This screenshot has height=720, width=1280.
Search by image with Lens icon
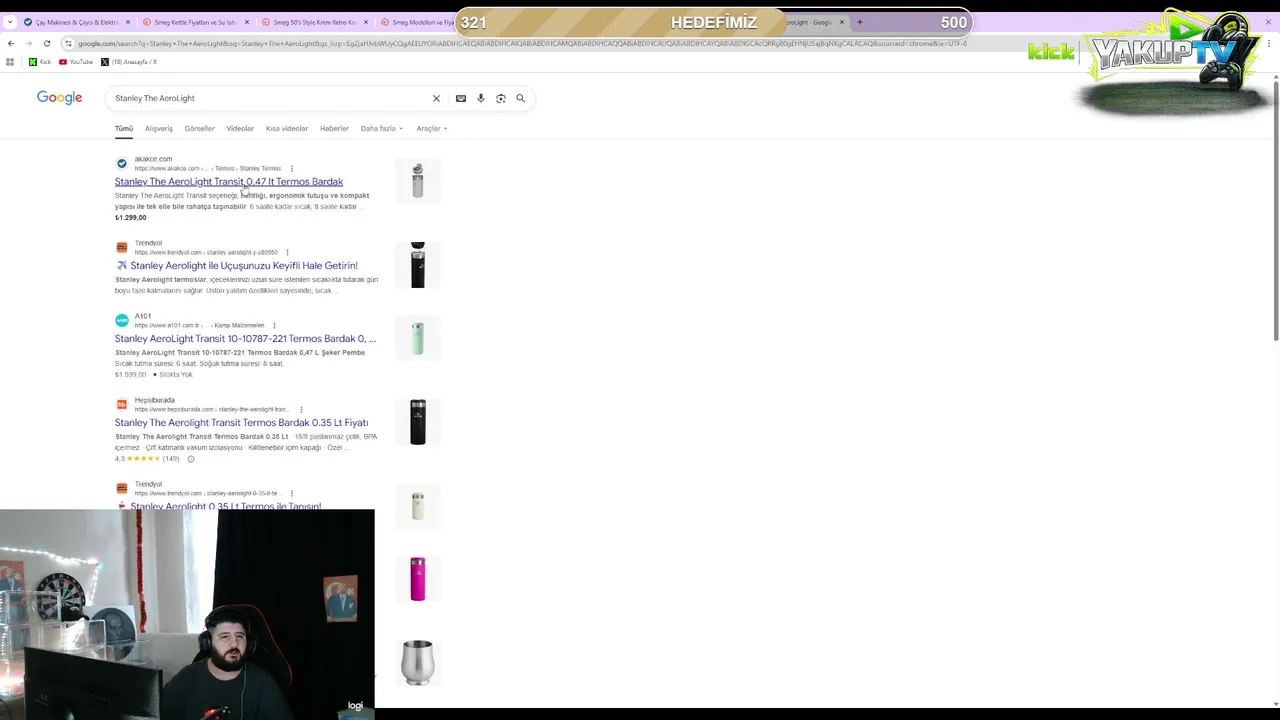point(501,98)
